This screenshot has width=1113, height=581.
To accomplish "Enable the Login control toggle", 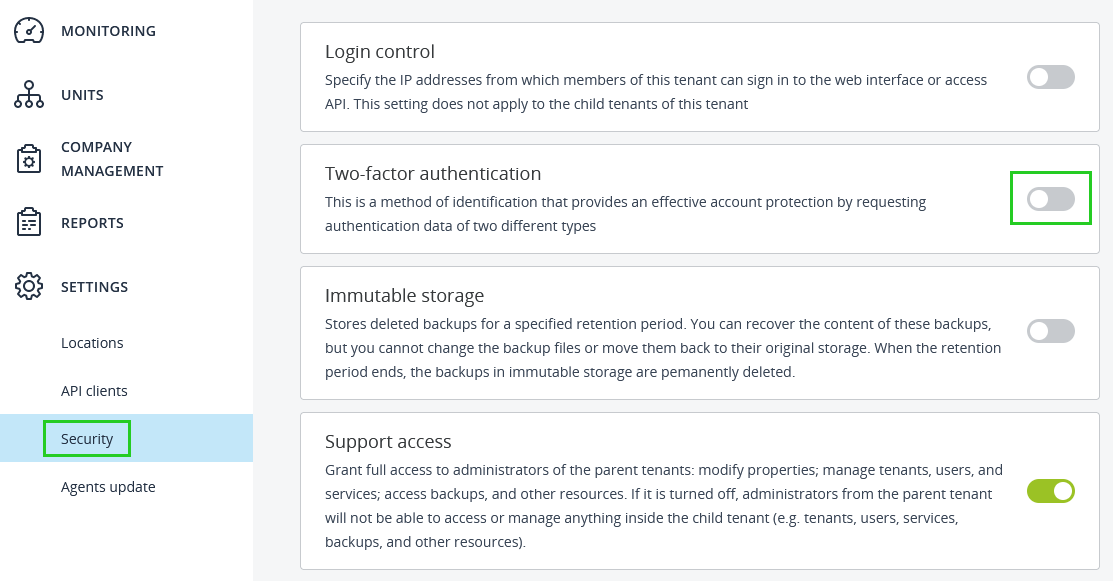I will coord(1050,77).
